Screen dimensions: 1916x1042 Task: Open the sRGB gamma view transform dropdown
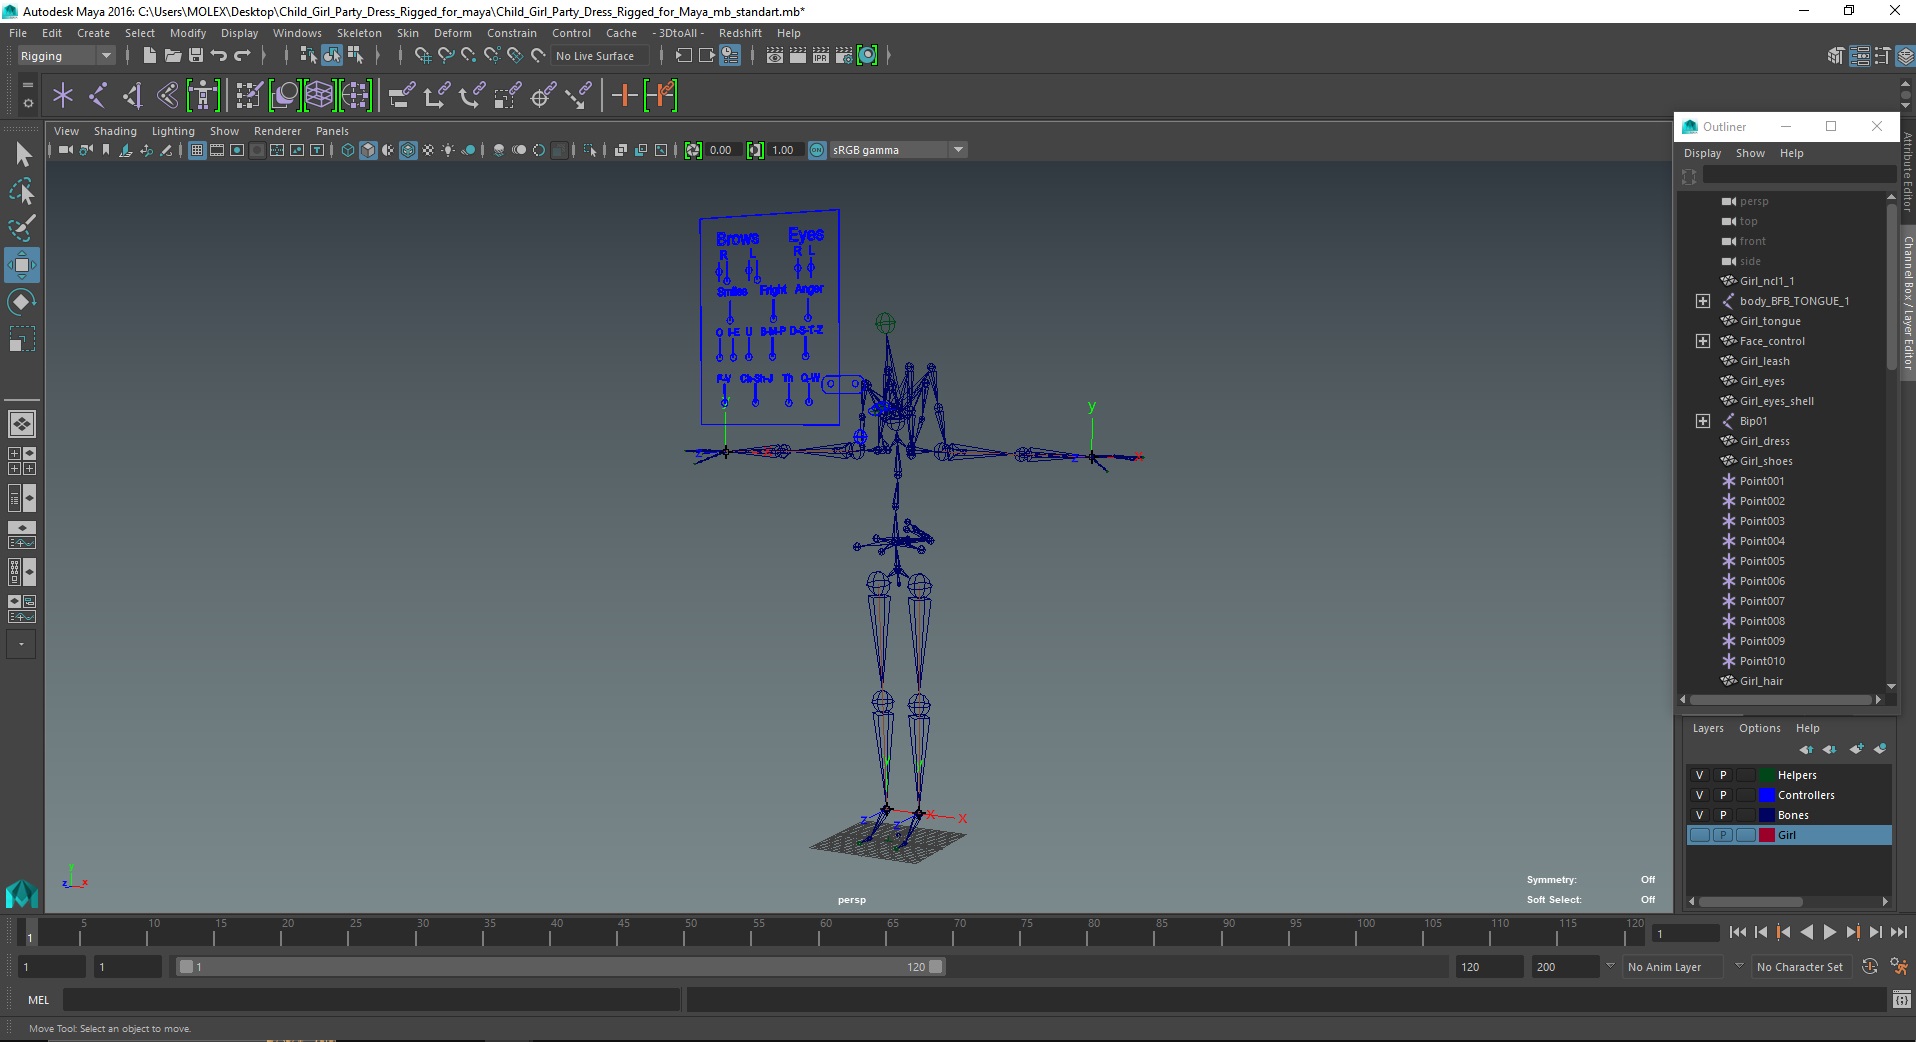pos(897,150)
